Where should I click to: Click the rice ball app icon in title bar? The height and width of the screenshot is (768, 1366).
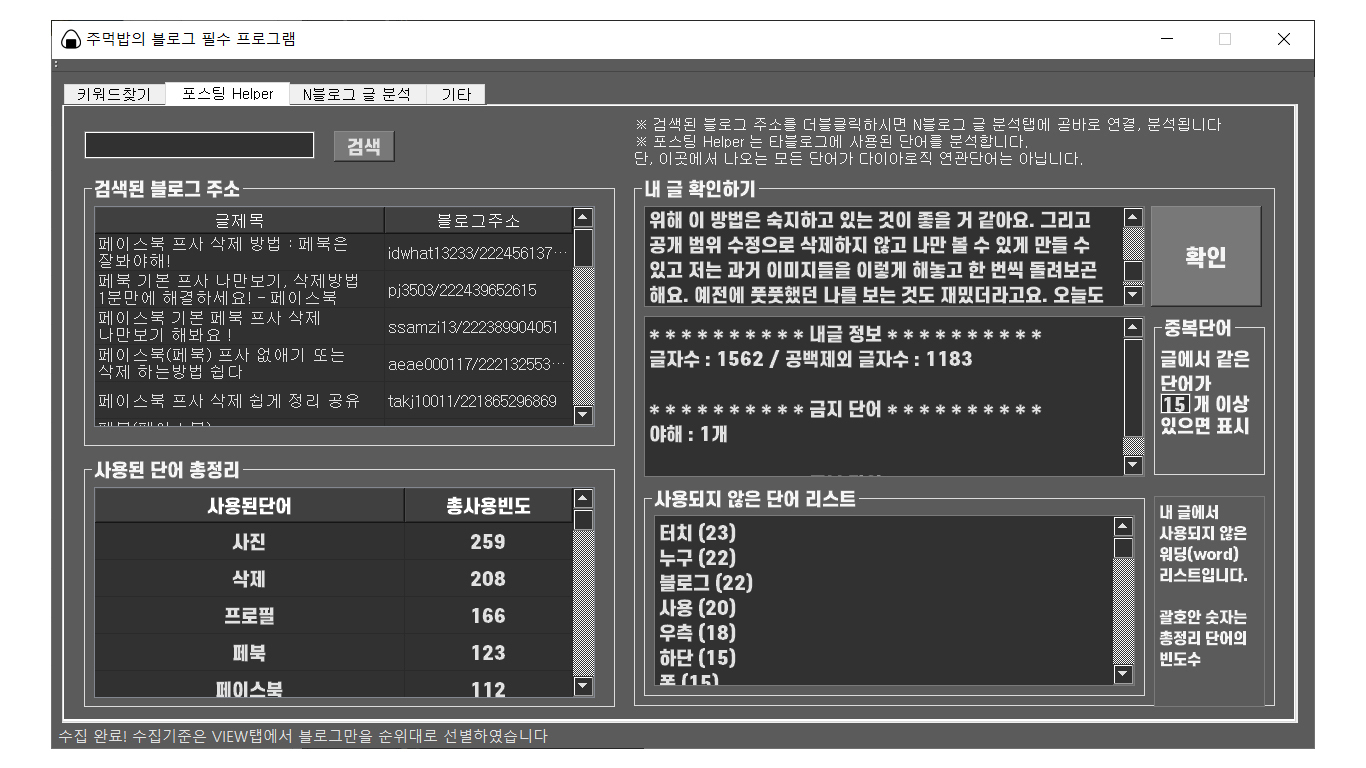point(71,40)
